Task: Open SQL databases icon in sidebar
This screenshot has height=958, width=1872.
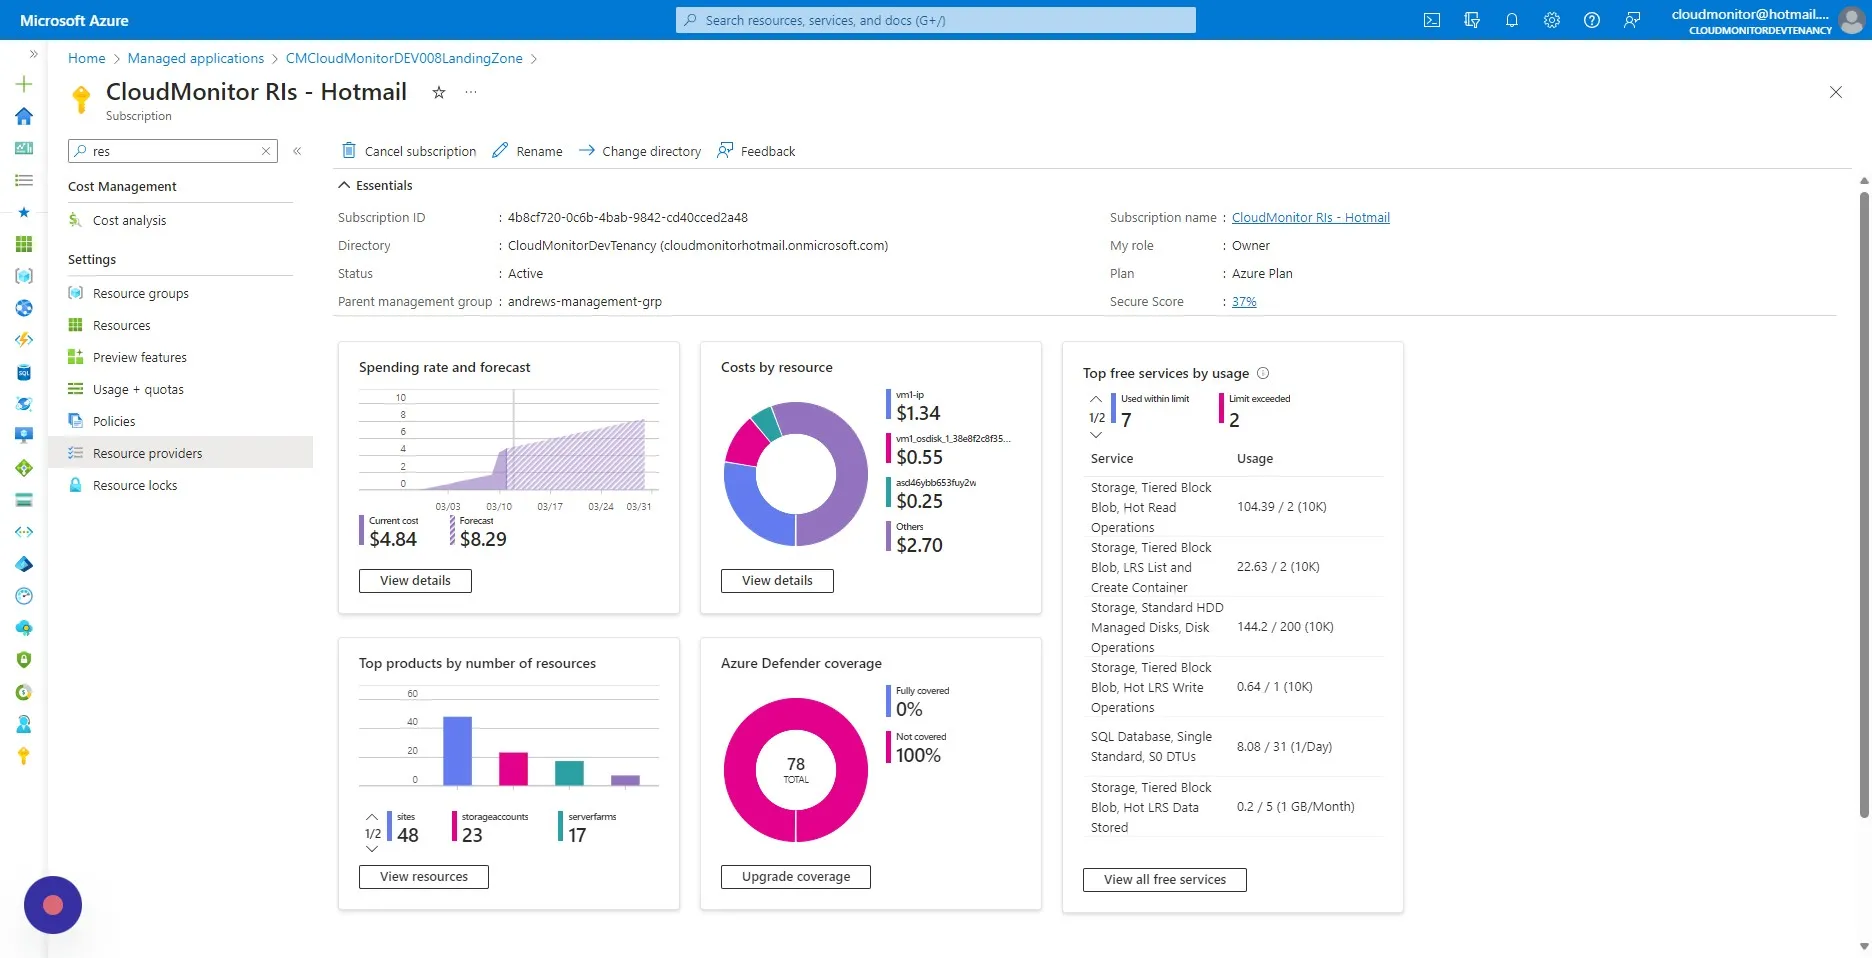Action: tap(24, 372)
